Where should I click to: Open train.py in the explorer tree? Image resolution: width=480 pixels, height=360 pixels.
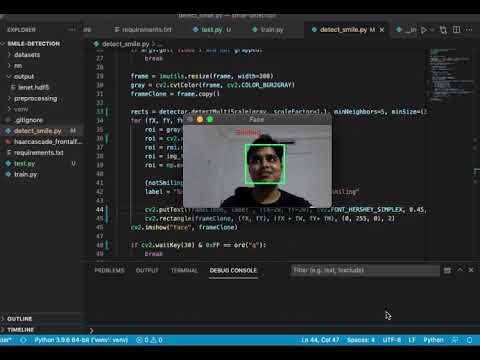(x=25, y=174)
